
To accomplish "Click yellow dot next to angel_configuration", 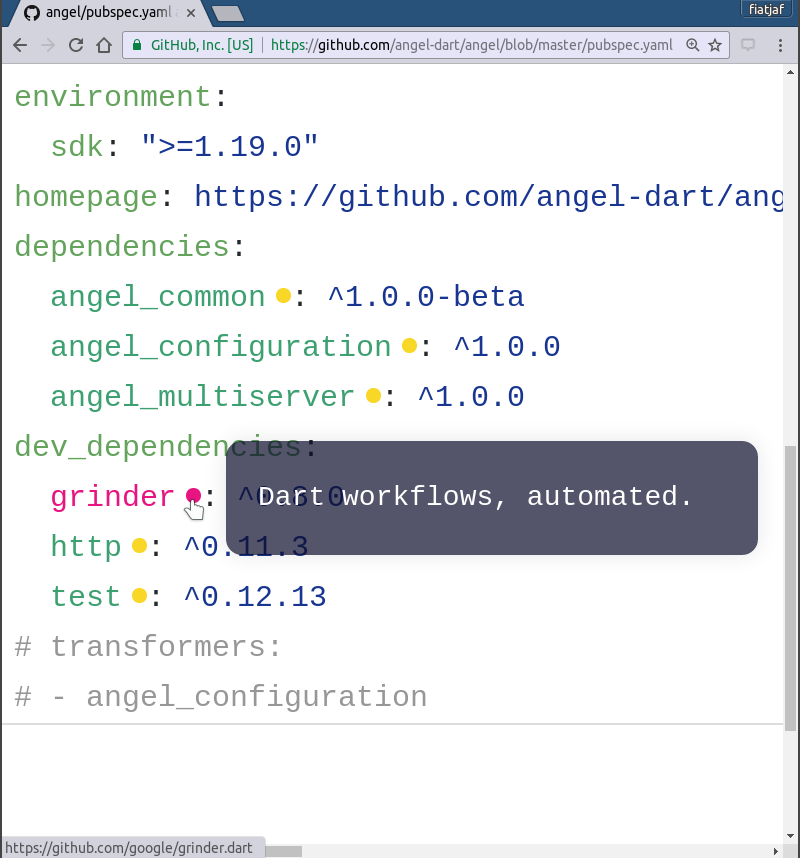I will point(409,345).
